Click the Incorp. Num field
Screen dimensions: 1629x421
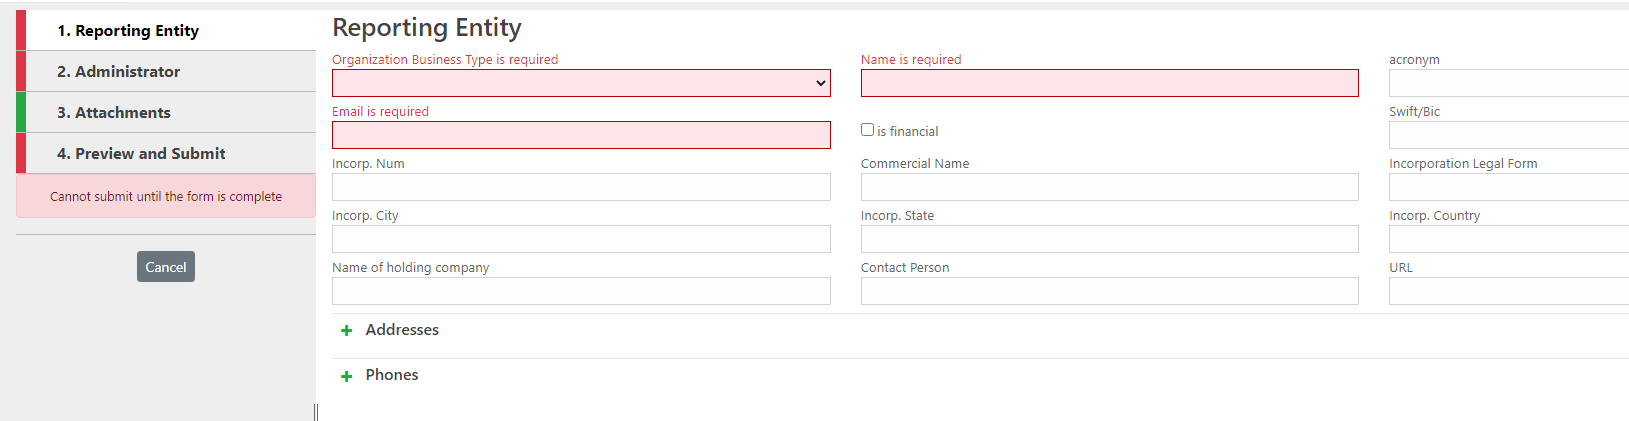(581, 187)
